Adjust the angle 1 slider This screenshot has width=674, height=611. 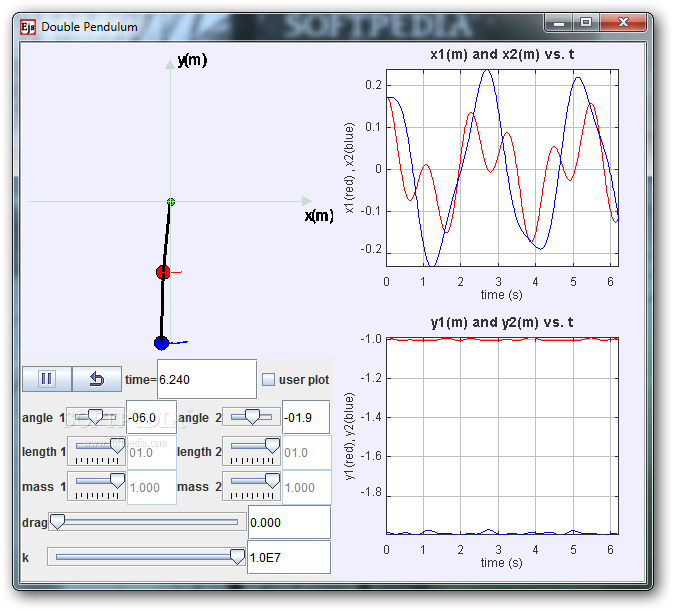coord(95,417)
